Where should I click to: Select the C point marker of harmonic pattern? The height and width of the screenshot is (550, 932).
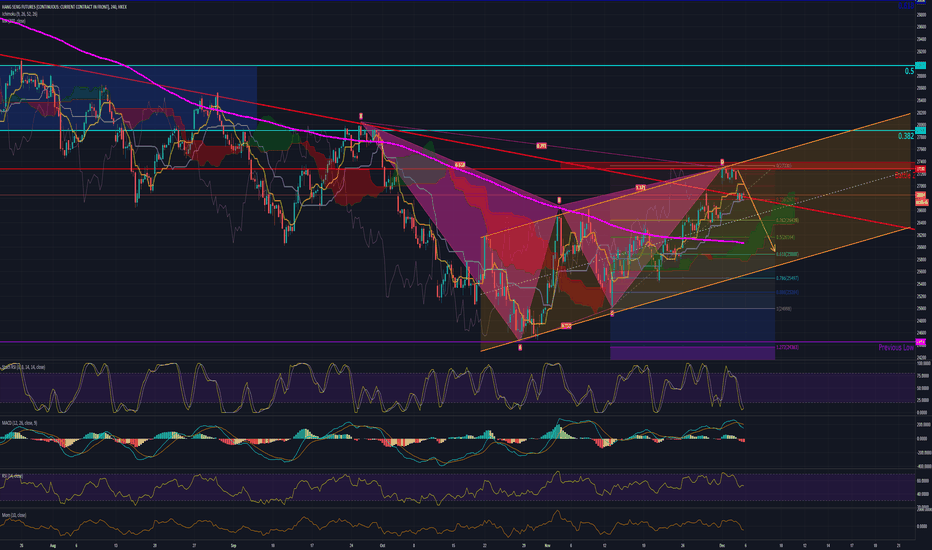coord(612,313)
